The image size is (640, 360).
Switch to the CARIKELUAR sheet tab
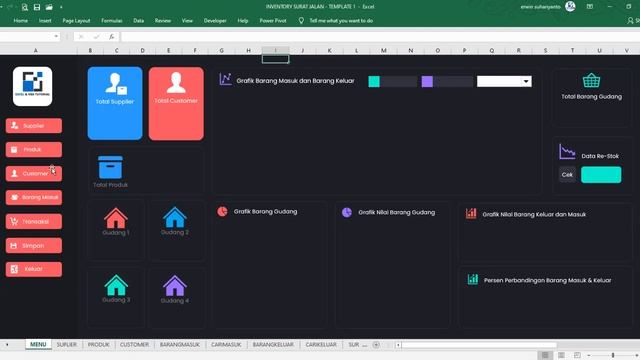pyautogui.click(x=321, y=344)
